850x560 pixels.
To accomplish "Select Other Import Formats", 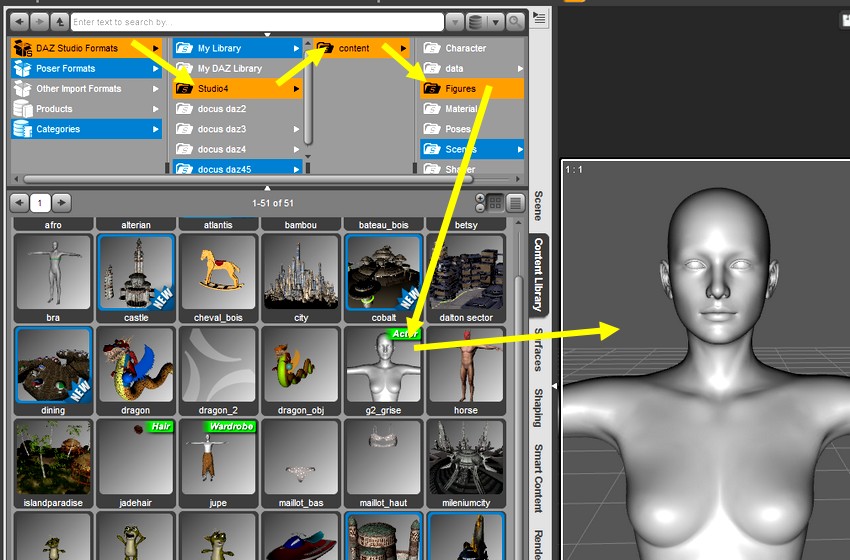I will [86, 88].
